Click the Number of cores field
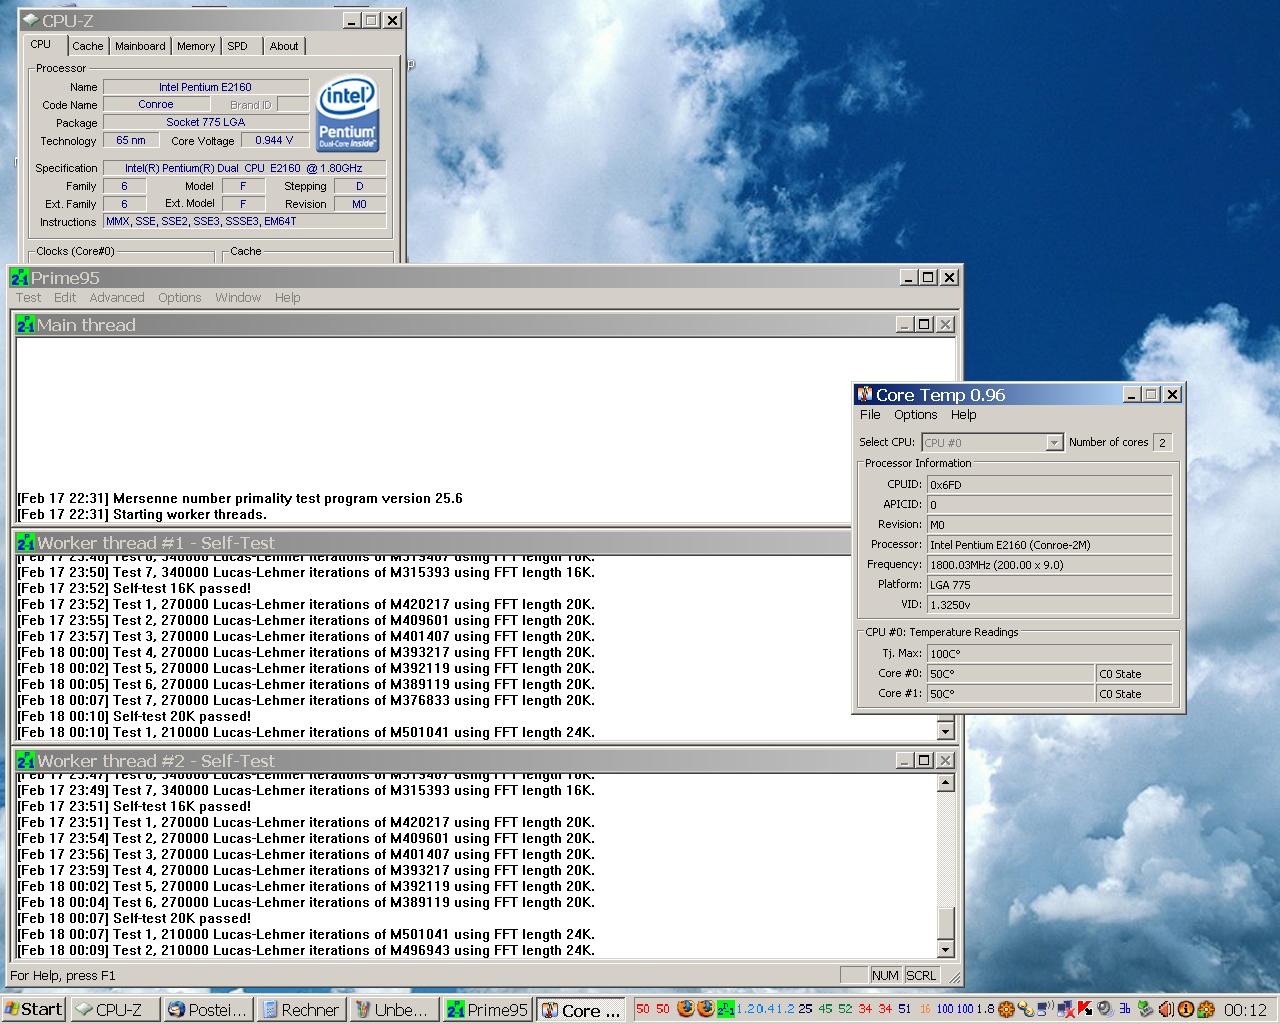 pos(1162,442)
